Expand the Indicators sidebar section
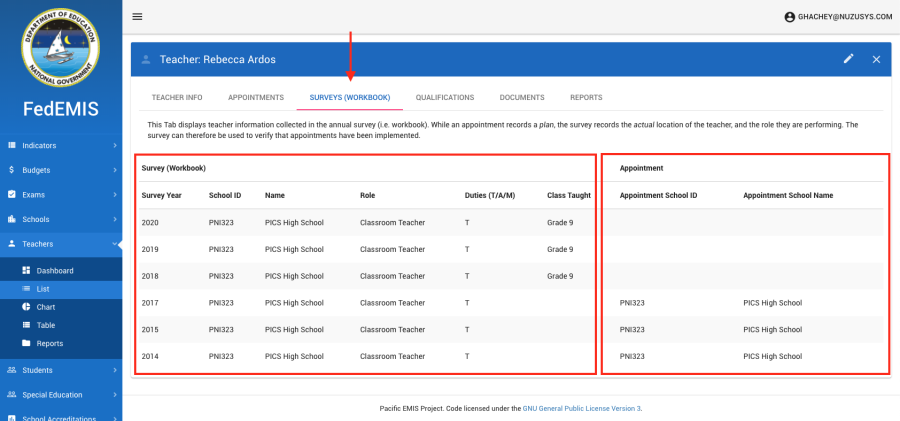900x421 pixels. click(60, 146)
